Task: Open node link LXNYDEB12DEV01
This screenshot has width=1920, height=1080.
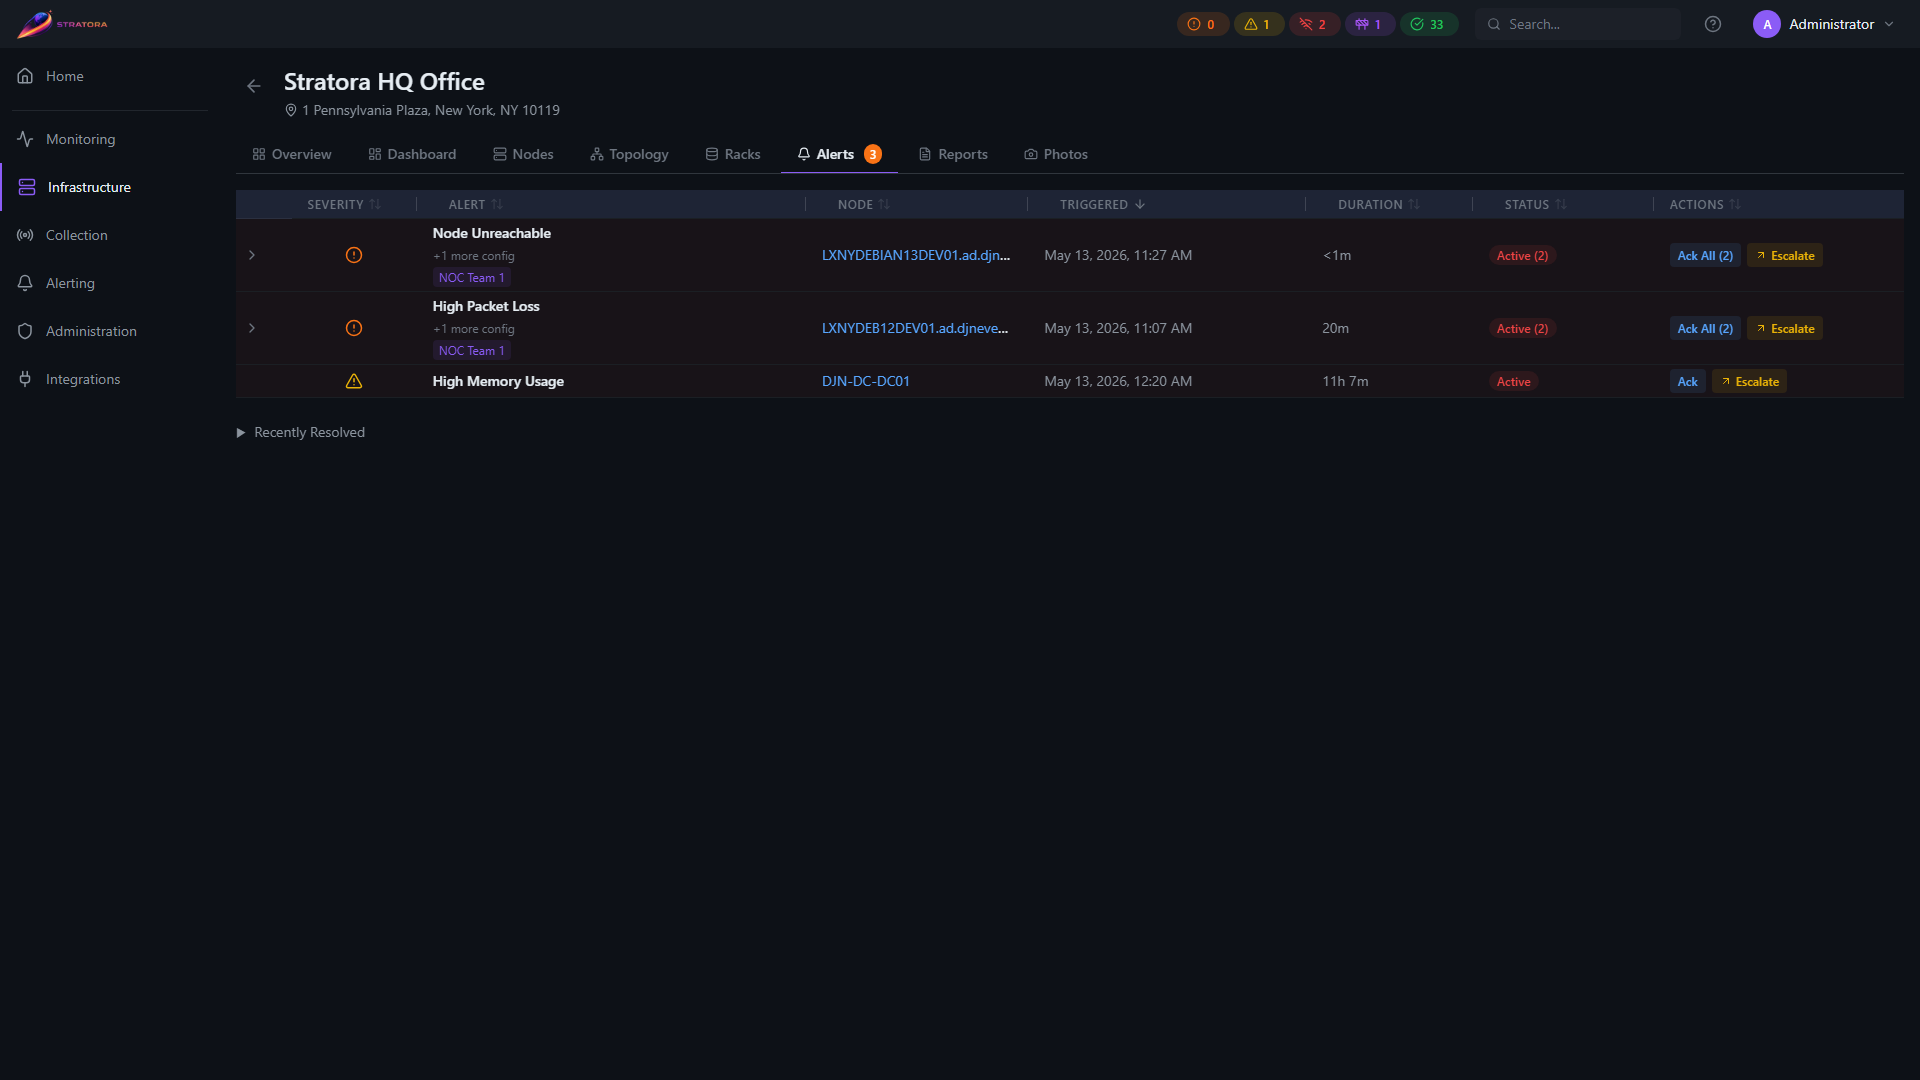Action: (915, 328)
